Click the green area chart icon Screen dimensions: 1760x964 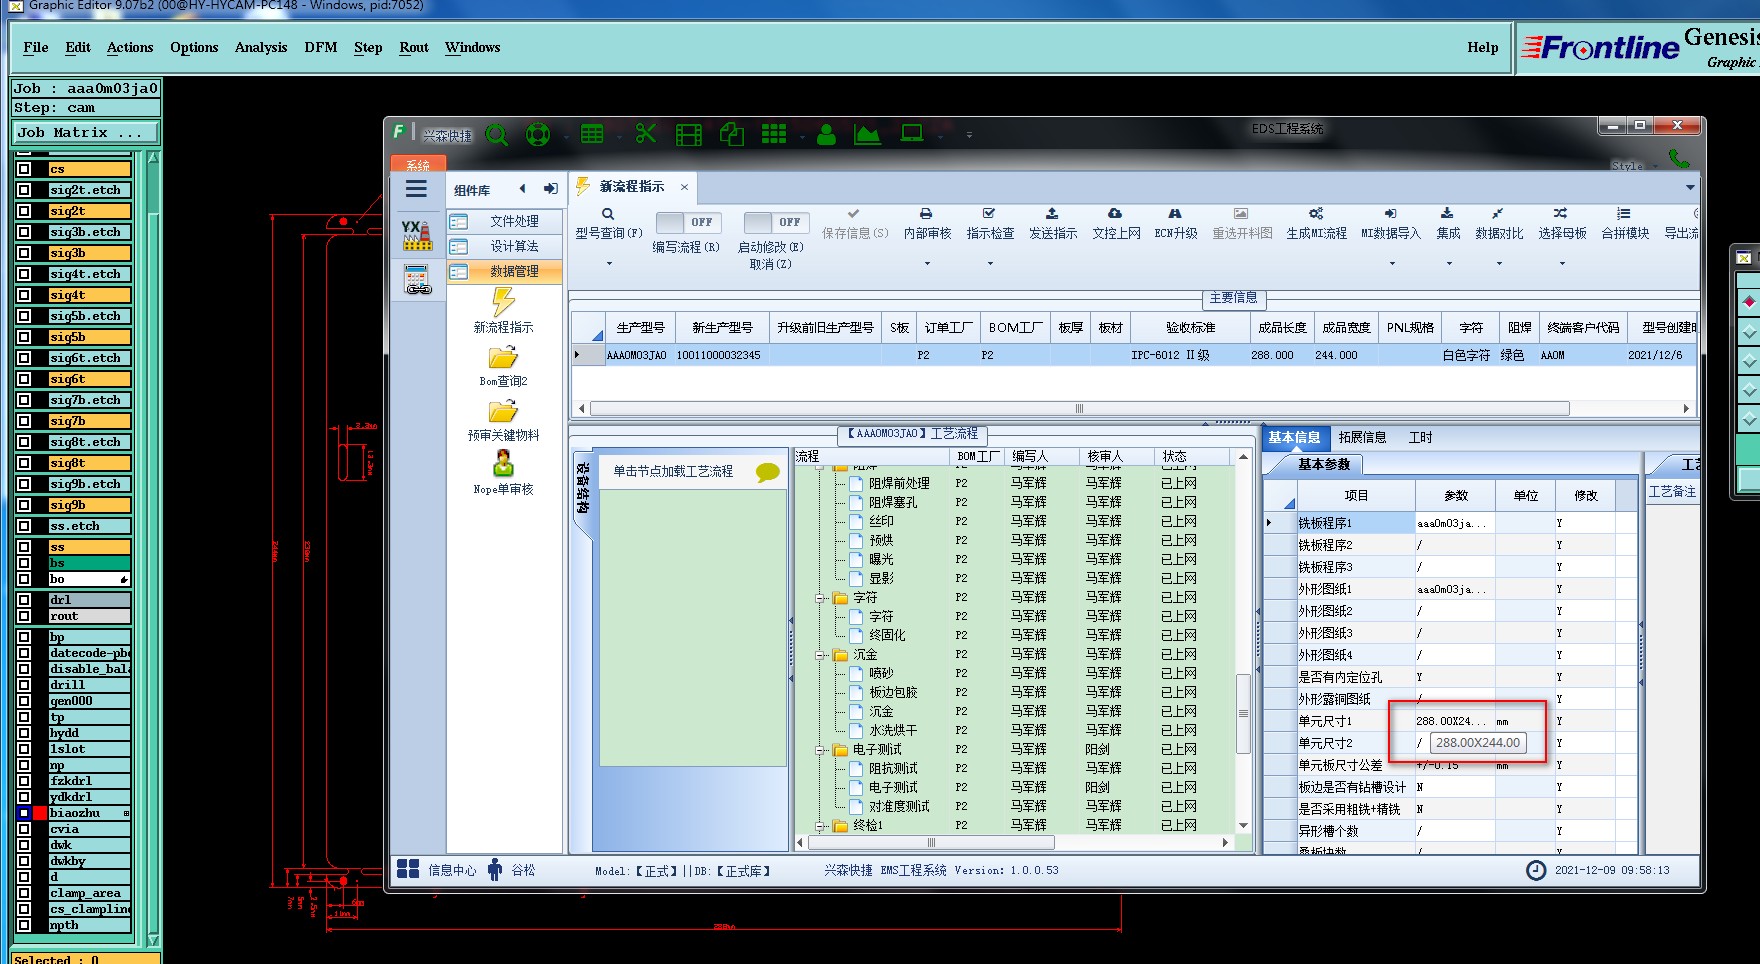(867, 134)
